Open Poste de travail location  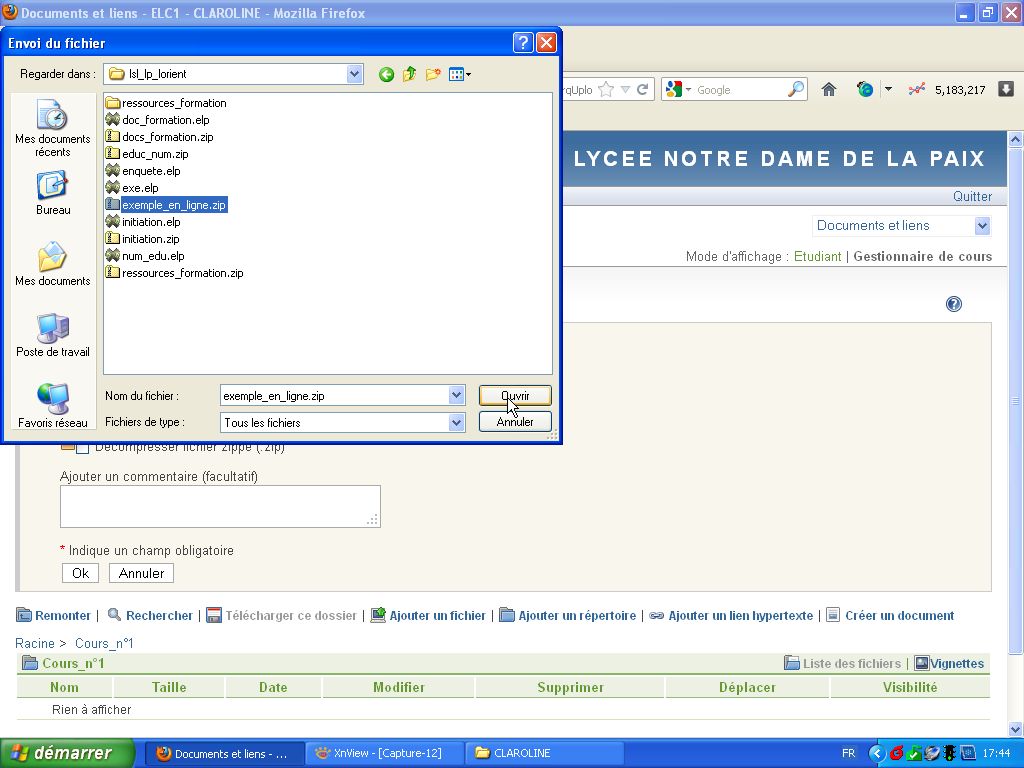(52, 335)
